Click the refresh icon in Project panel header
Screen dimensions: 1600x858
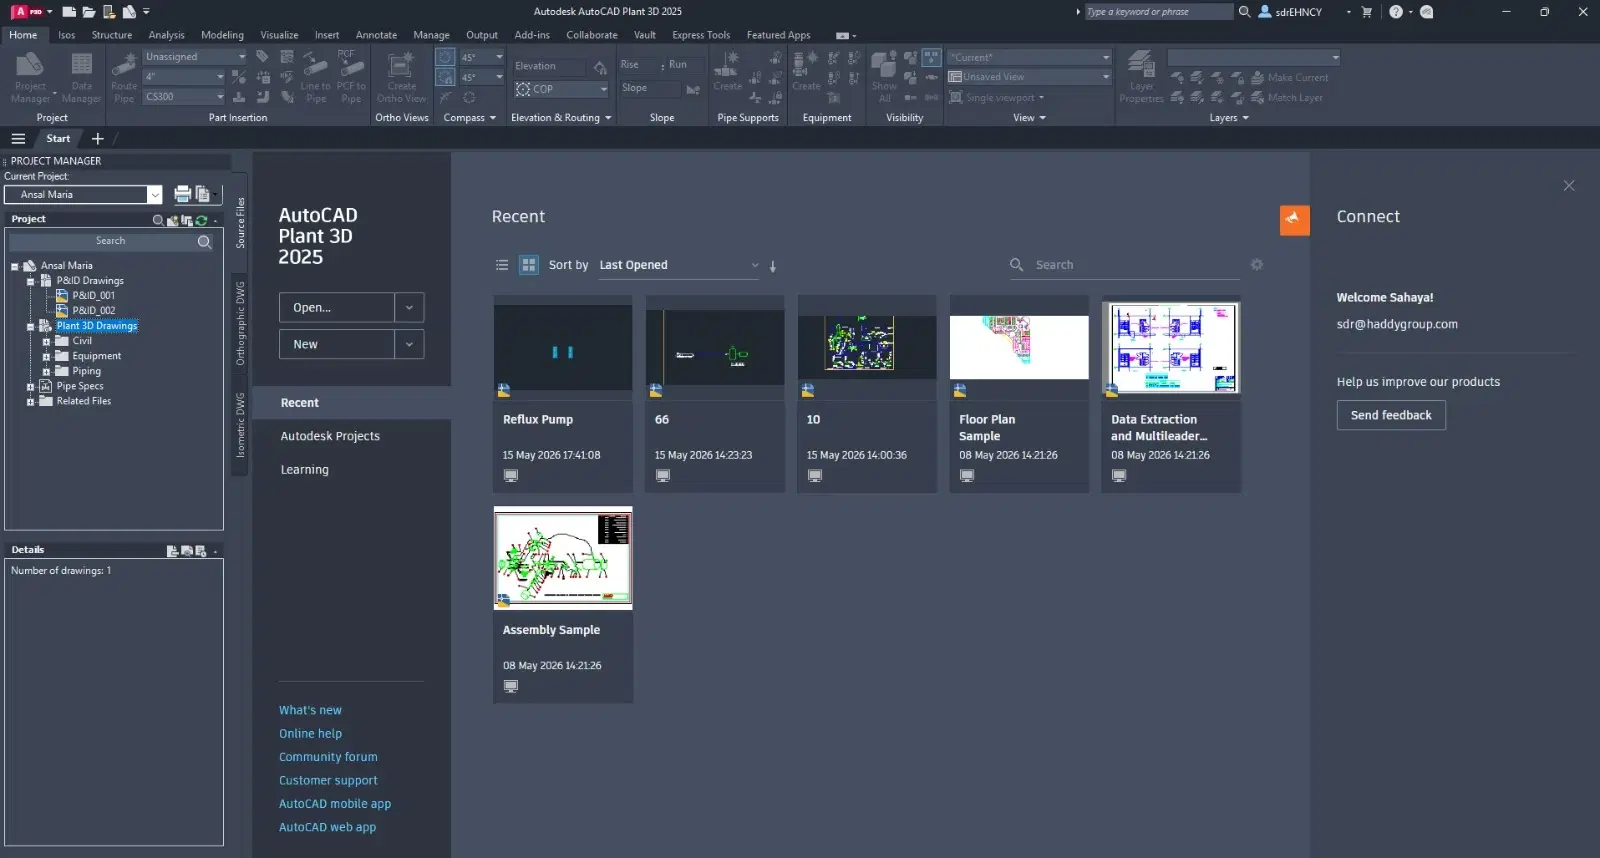click(x=201, y=220)
